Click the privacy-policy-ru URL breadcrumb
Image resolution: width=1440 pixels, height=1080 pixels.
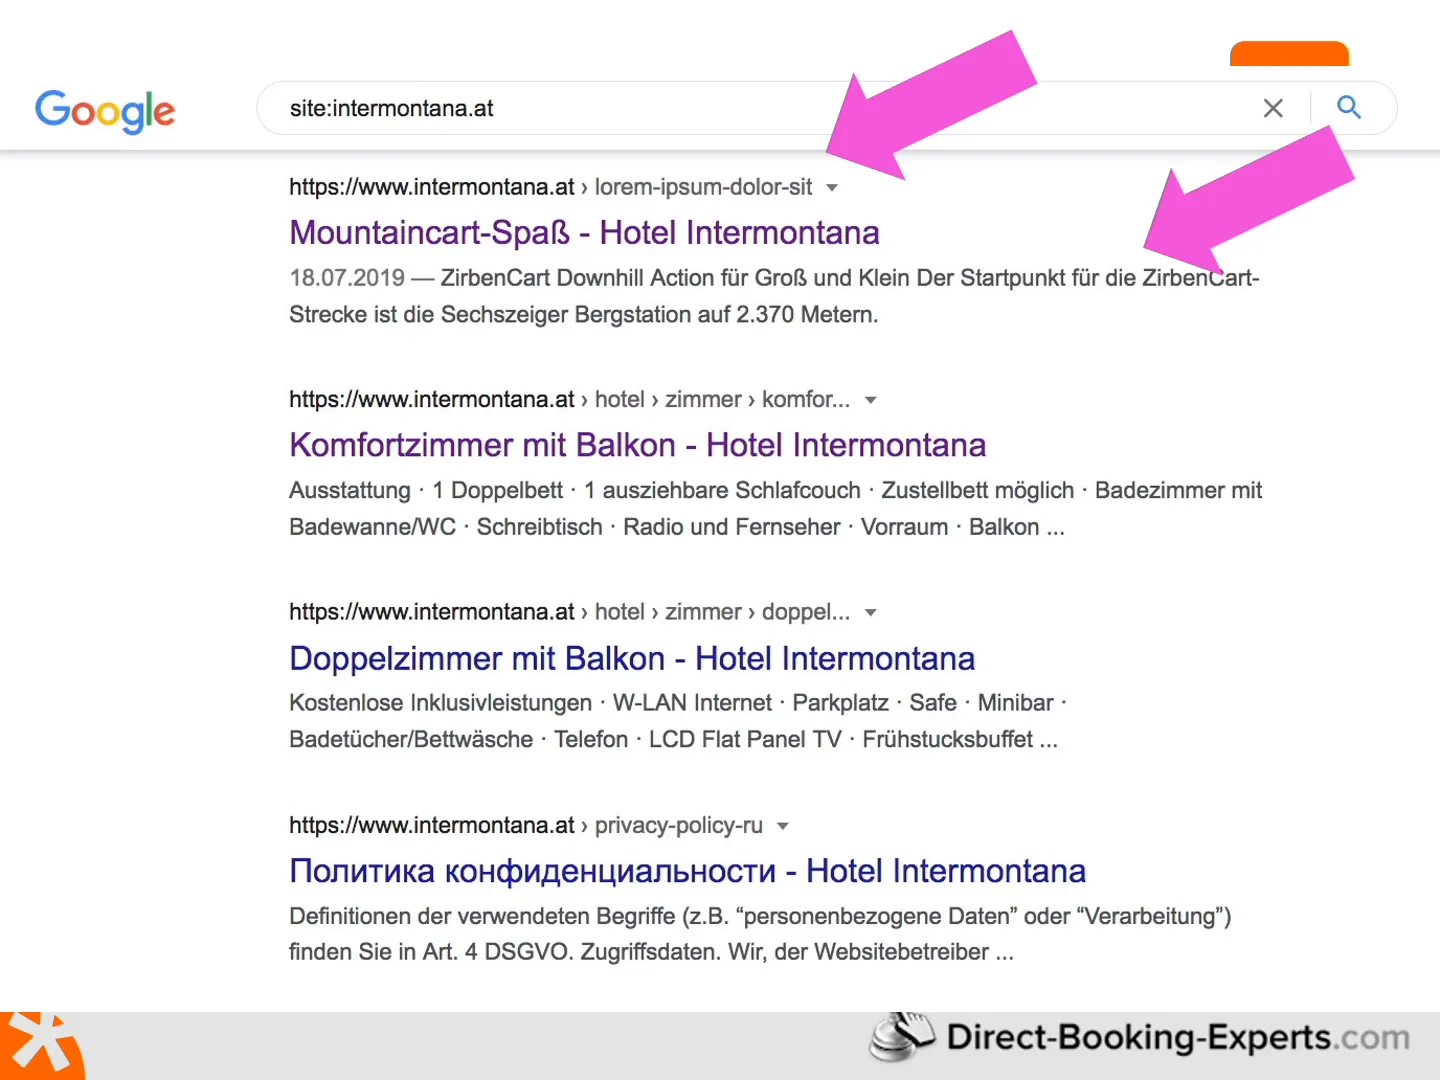(678, 825)
